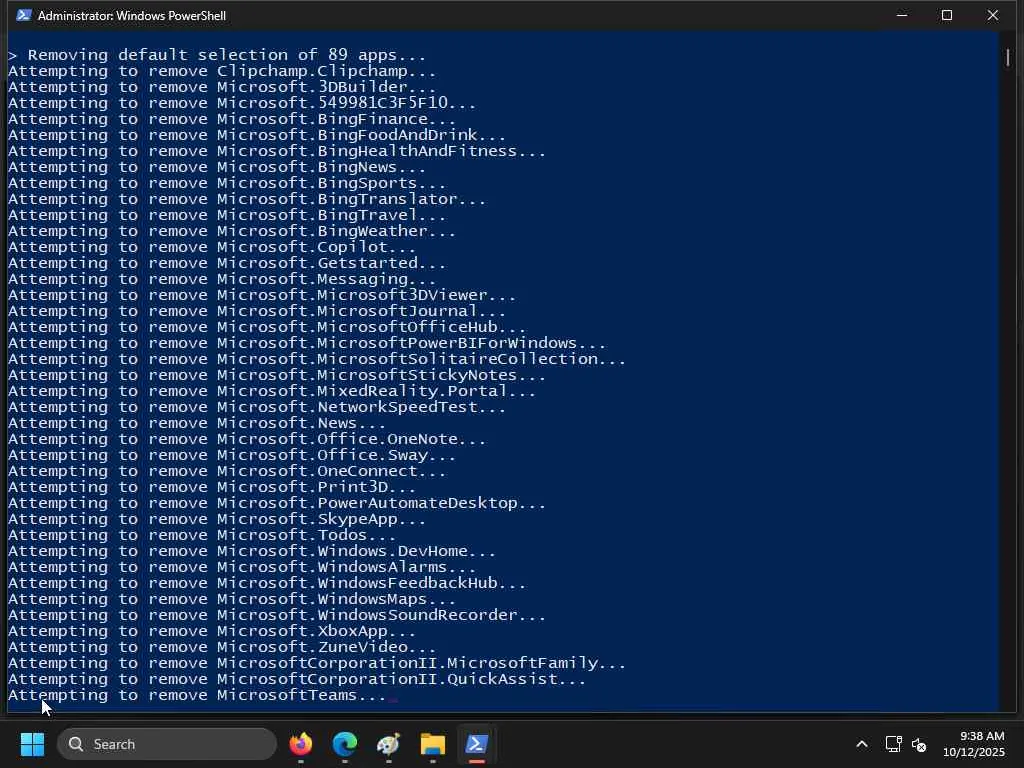Screen dimensions: 1024x768
Task: Click the taskbar Search box
Action: pos(167,744)
